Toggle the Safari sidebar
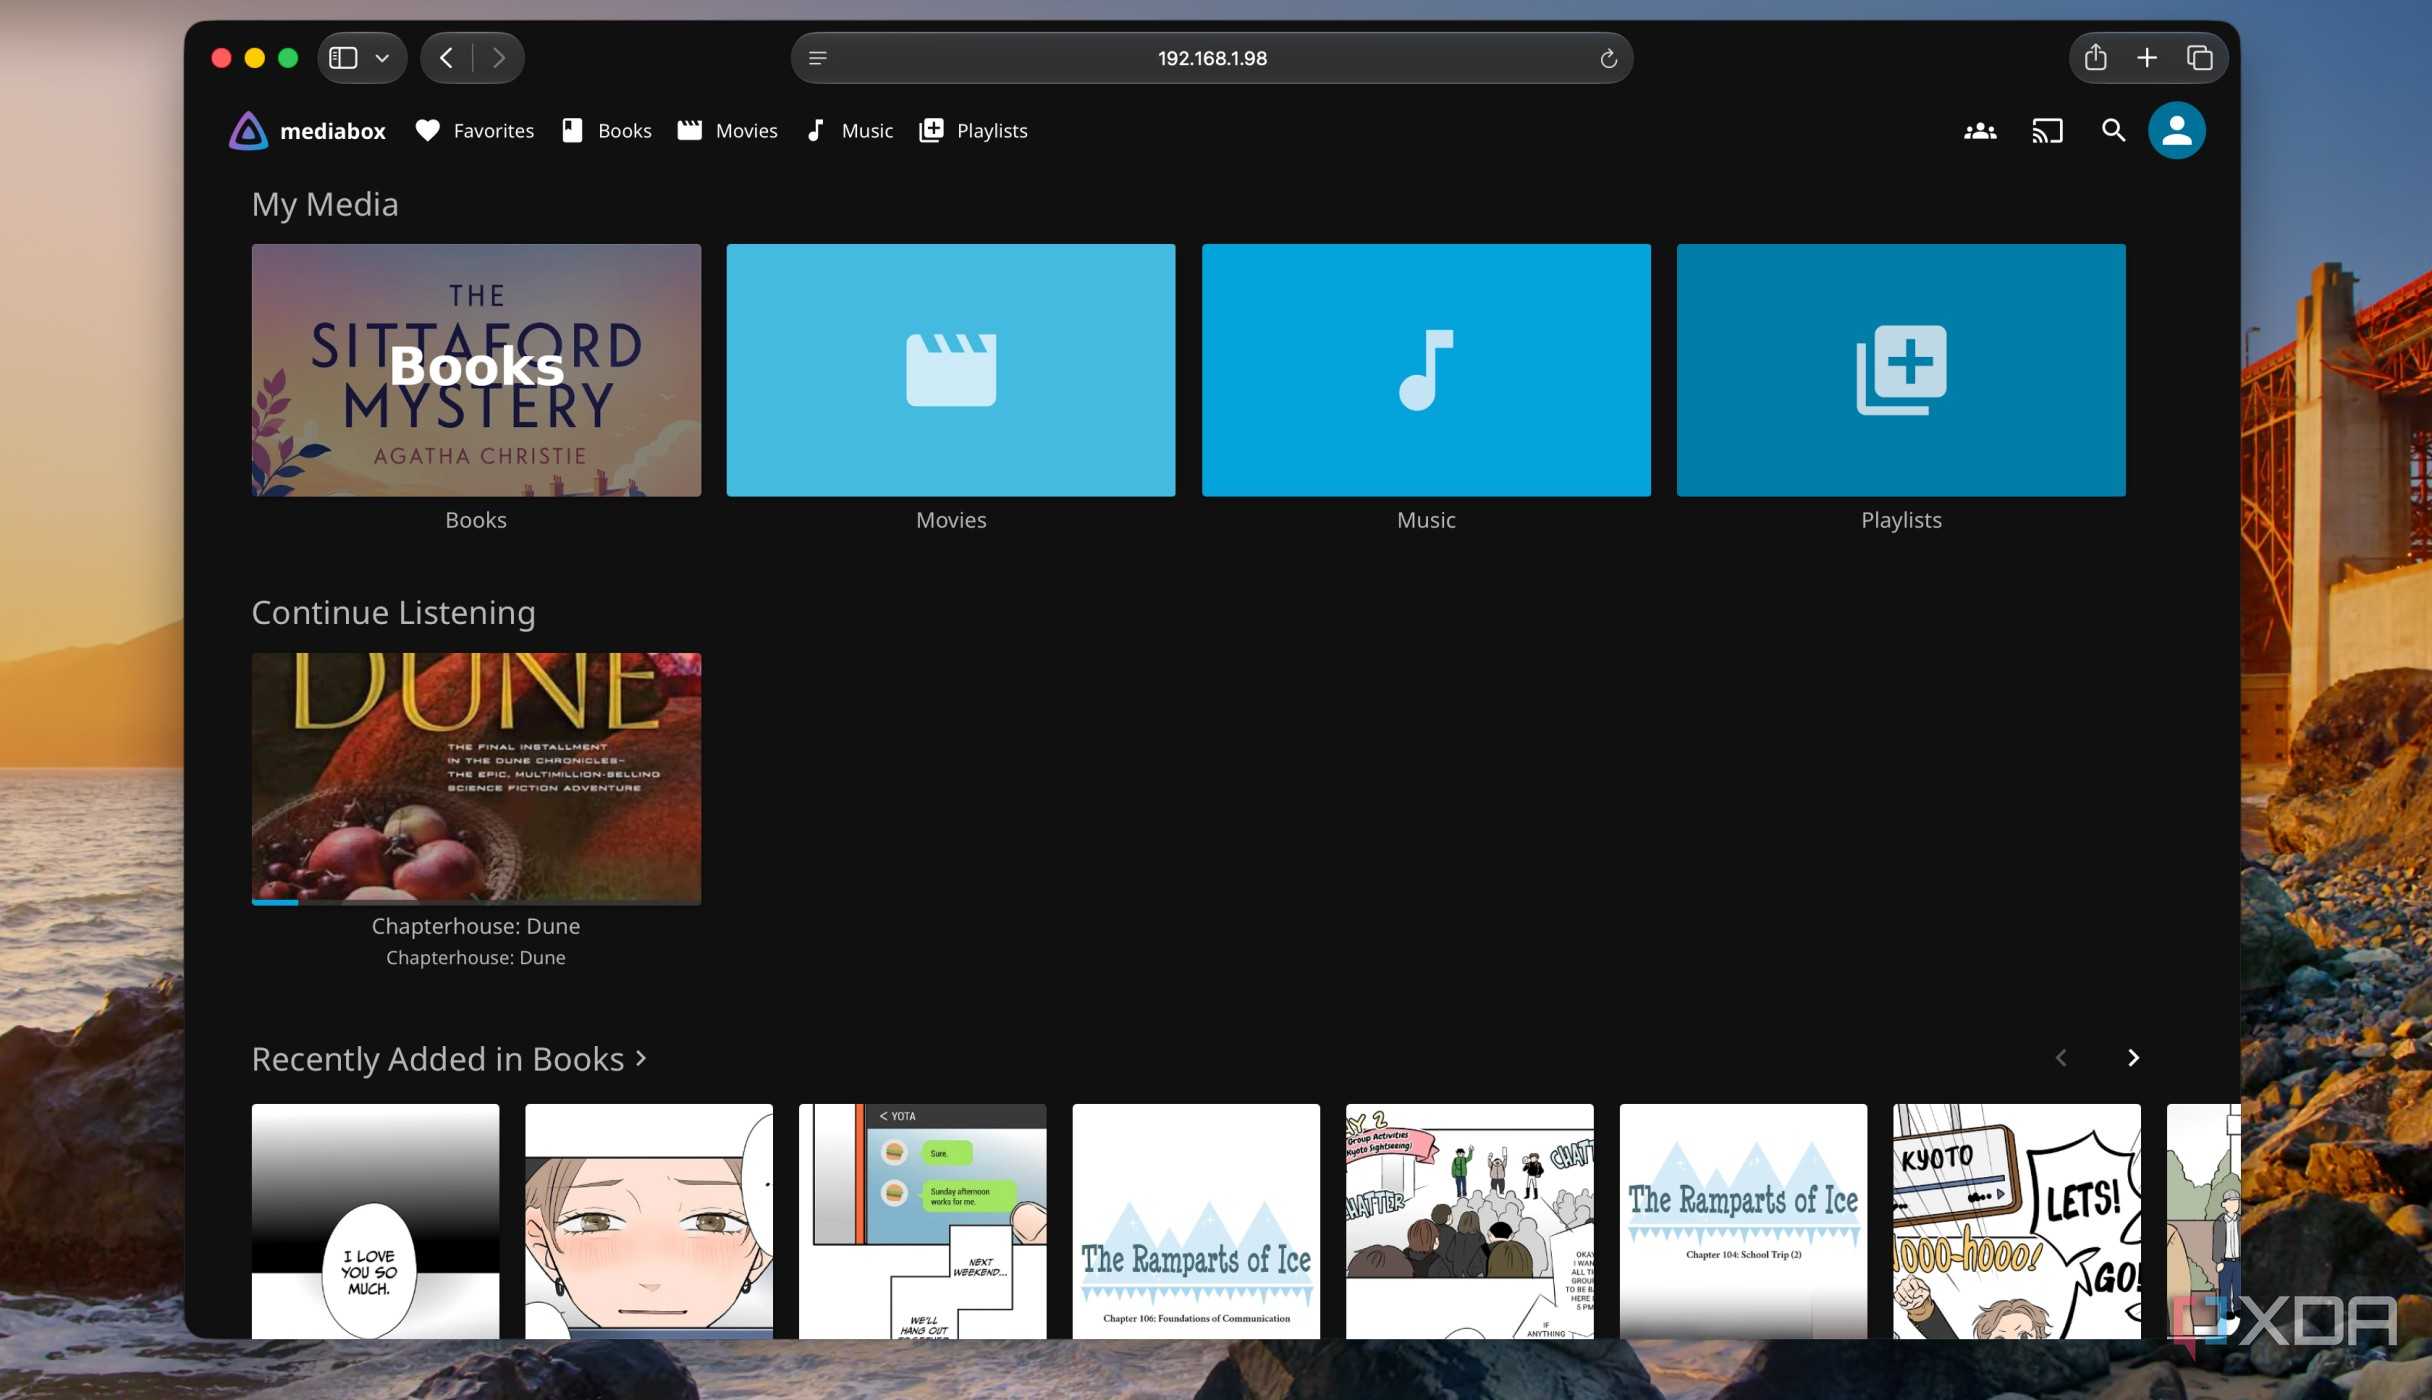Viewport: 2432px width, 1400px height. click(x=343, y=58)
